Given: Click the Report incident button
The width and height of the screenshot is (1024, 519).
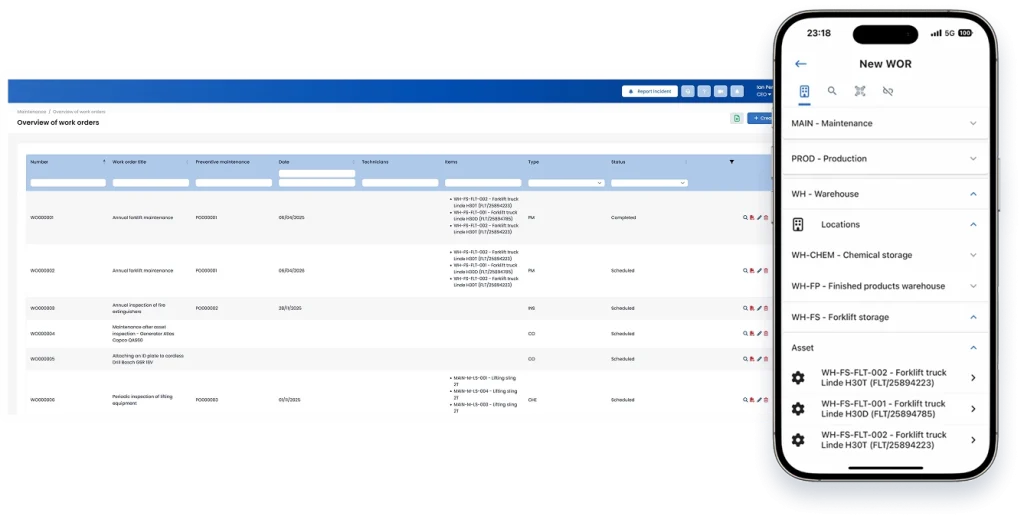Looking at the screenshot, I should pos(649,91).
